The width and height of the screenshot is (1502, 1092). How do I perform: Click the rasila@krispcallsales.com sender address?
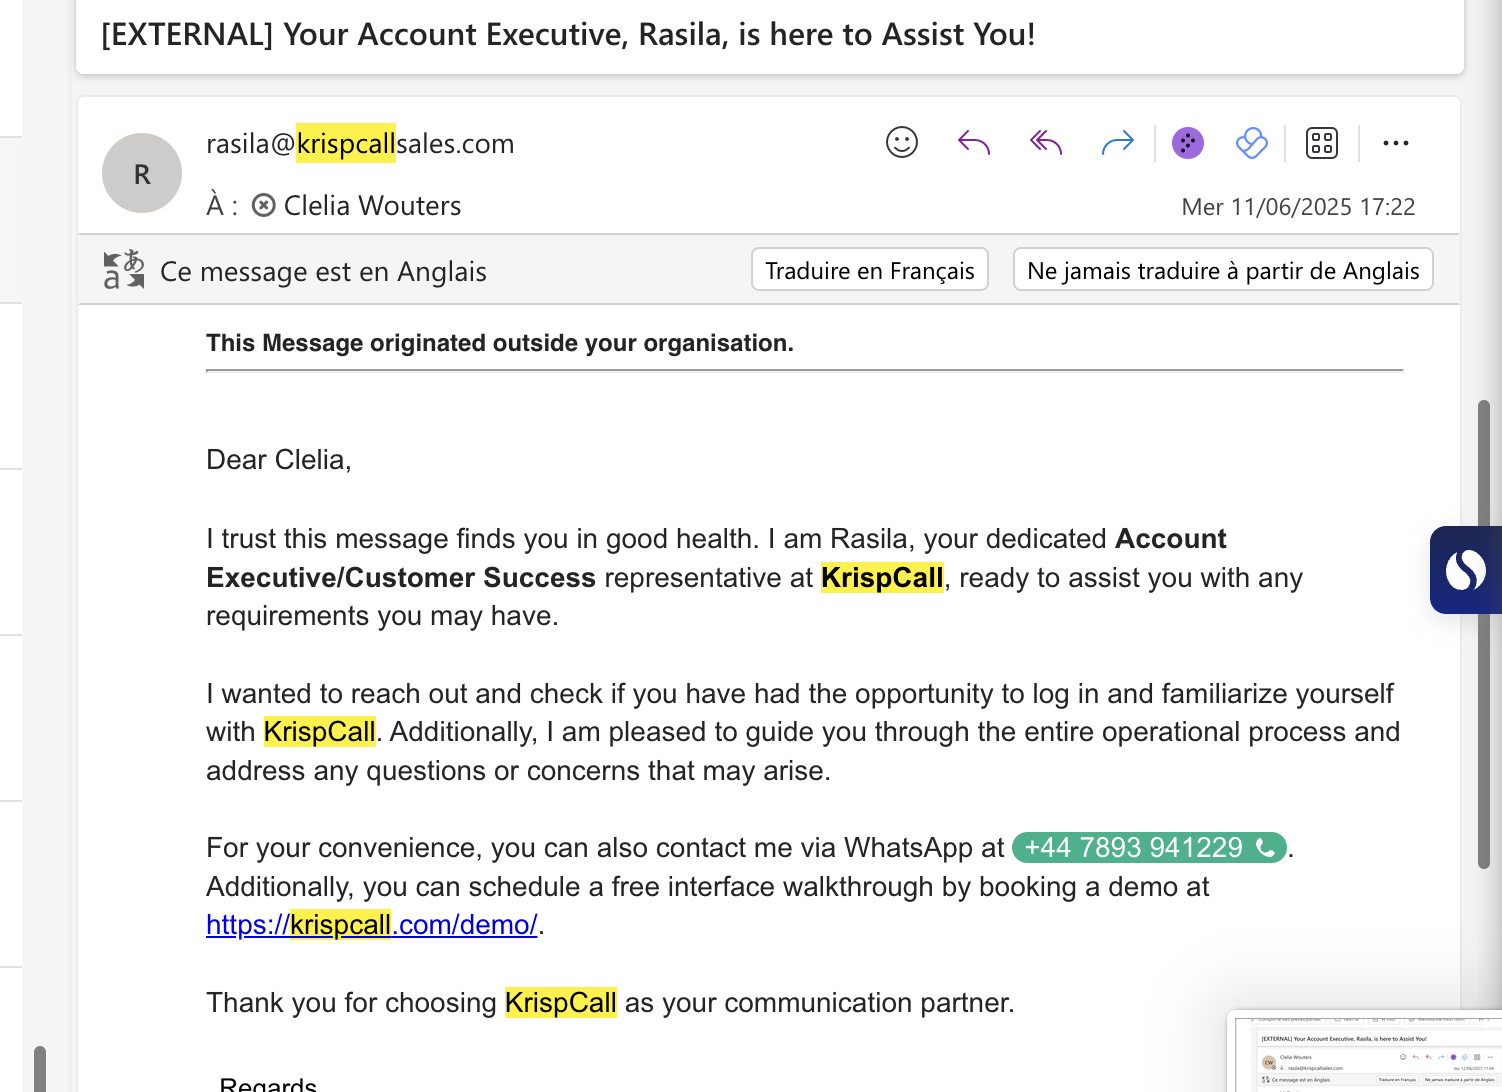[x=360, y=143]
